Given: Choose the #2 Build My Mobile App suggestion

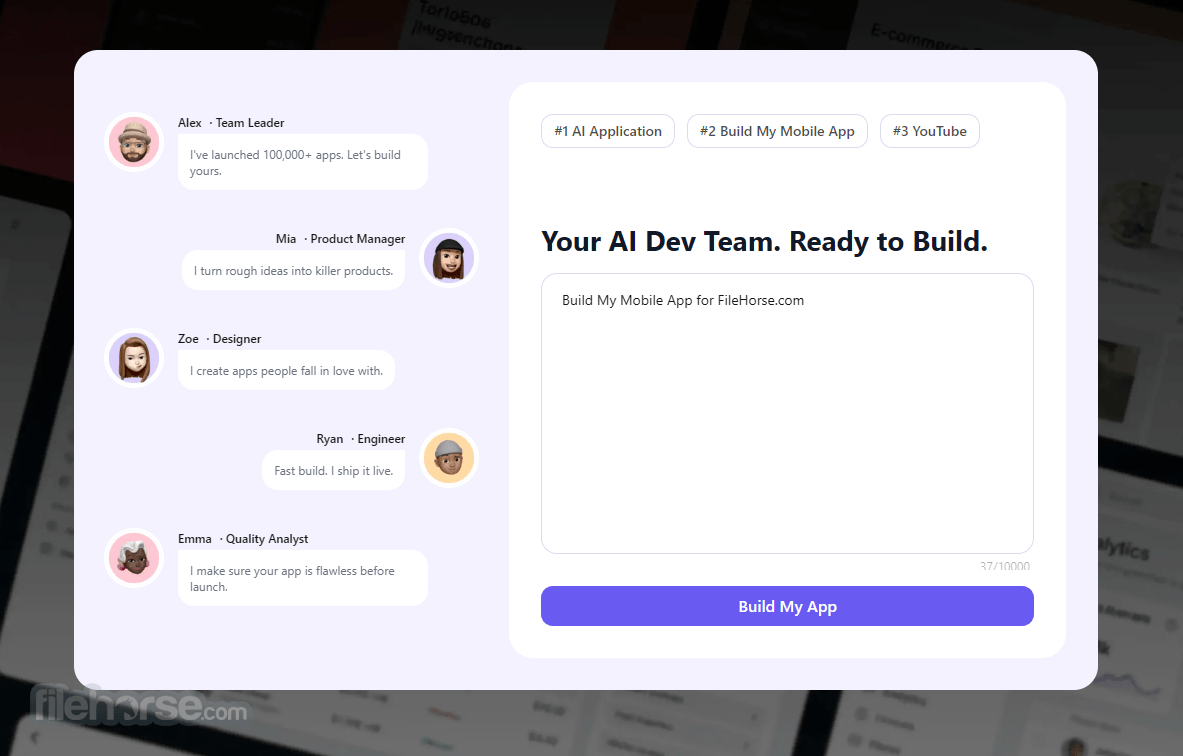Looking at the screenshot, I should click(777, 131).
